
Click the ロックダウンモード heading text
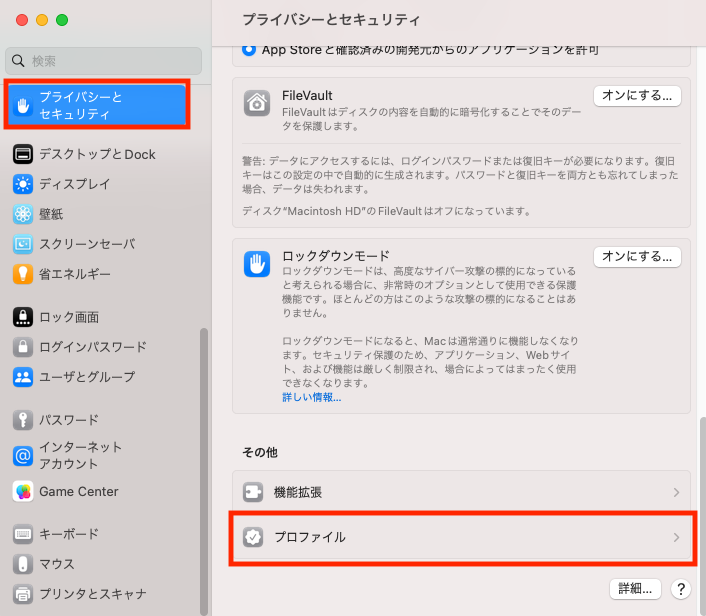point(336,256)
